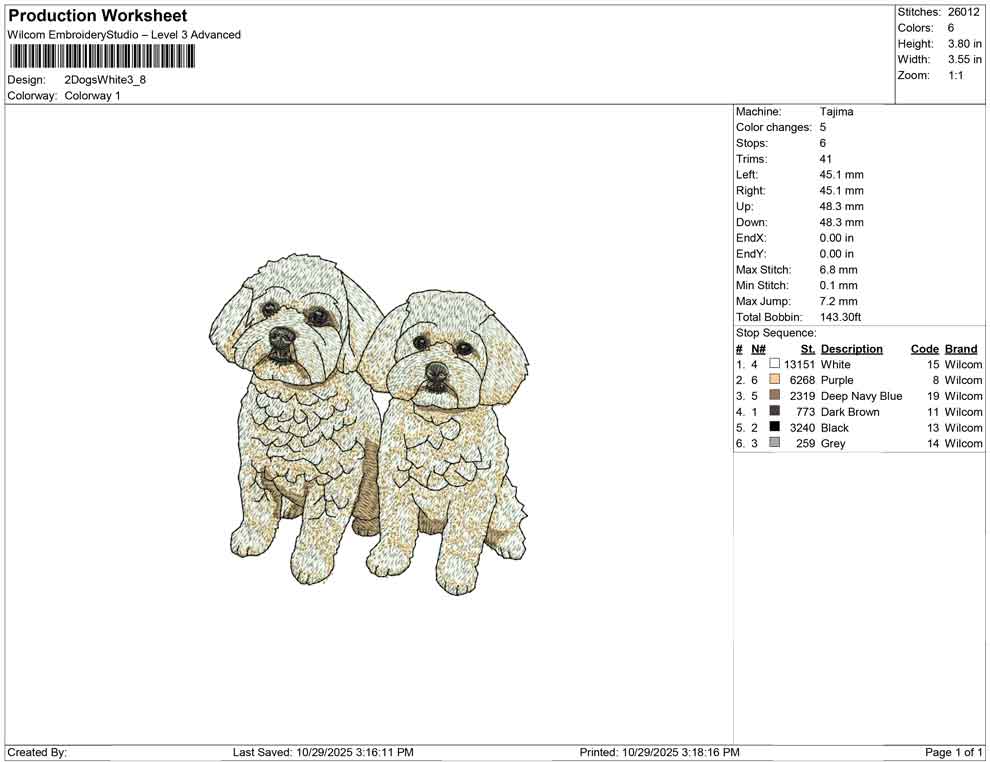Click the Description column header
The width and height of the screenshot is (990, 762).
(x=852, y=348)
